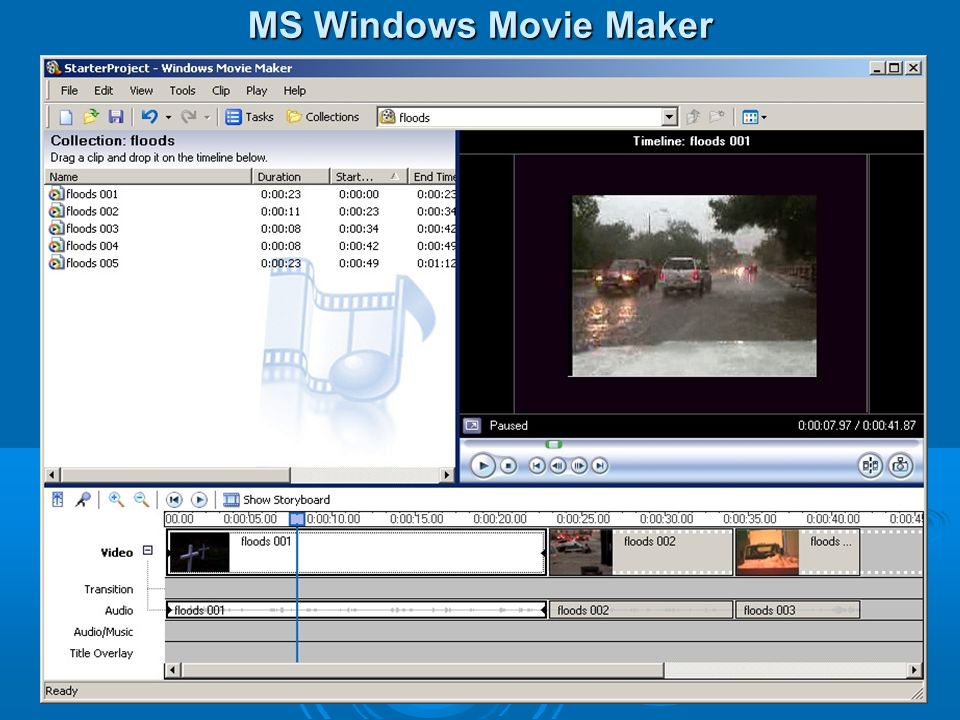Click the collection pane scroll left arrow

click(x=52, y=474)
